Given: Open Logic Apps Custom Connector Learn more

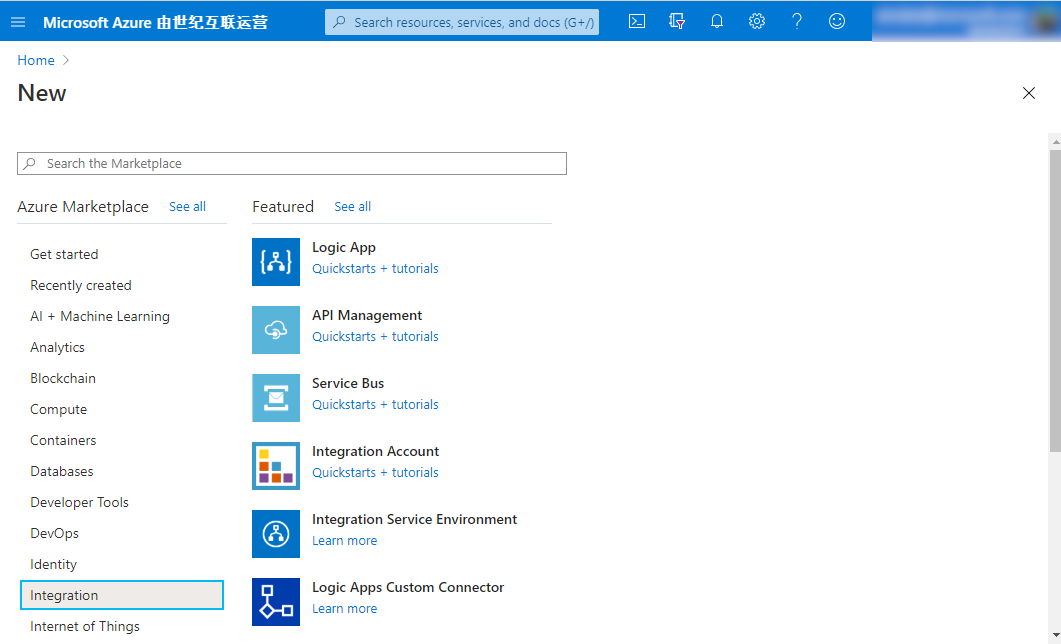Looking at the screenshot, I should [x=344, y=609].
